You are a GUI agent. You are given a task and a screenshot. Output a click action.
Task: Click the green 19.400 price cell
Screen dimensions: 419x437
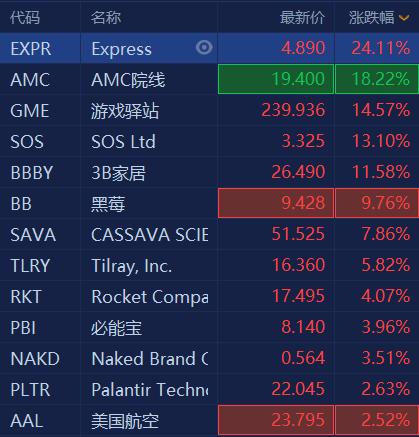coord(276,79)
